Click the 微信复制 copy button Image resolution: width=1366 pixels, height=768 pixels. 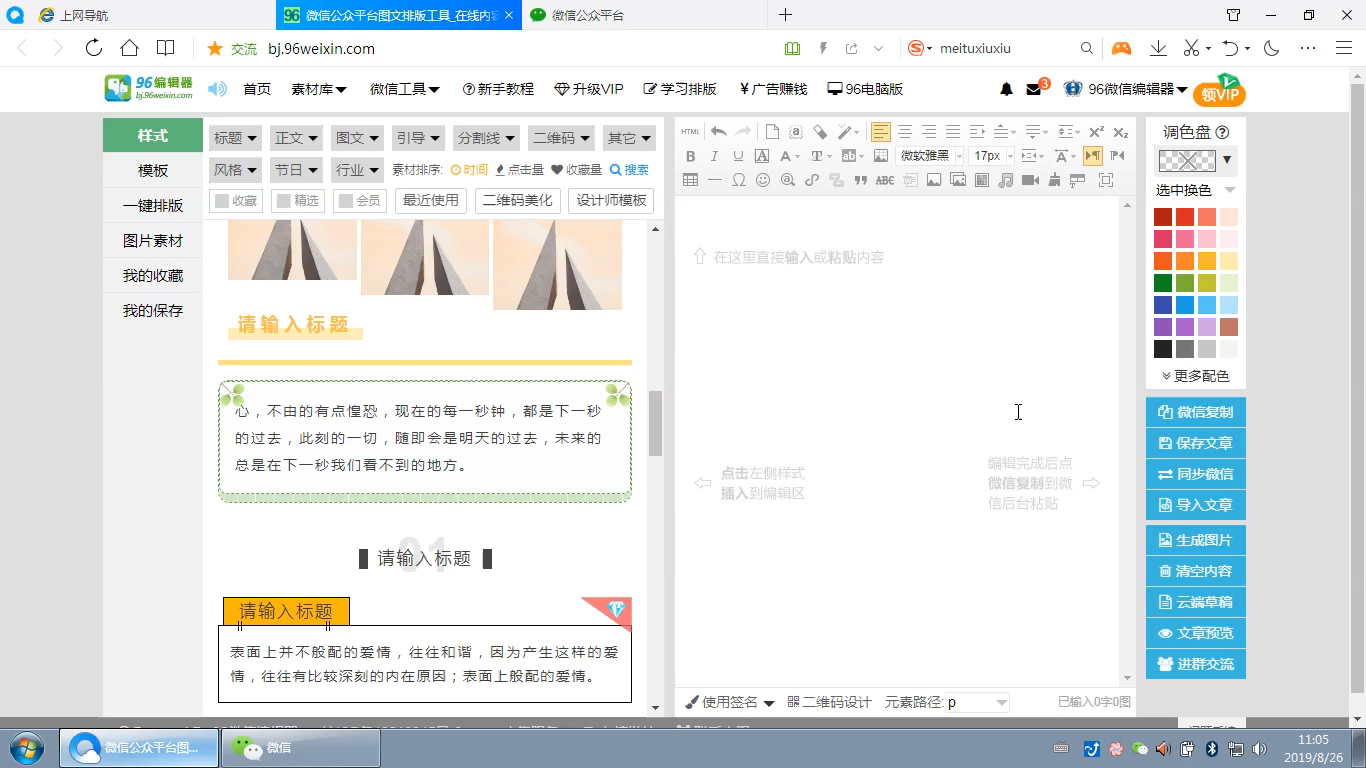[1195, 411]
